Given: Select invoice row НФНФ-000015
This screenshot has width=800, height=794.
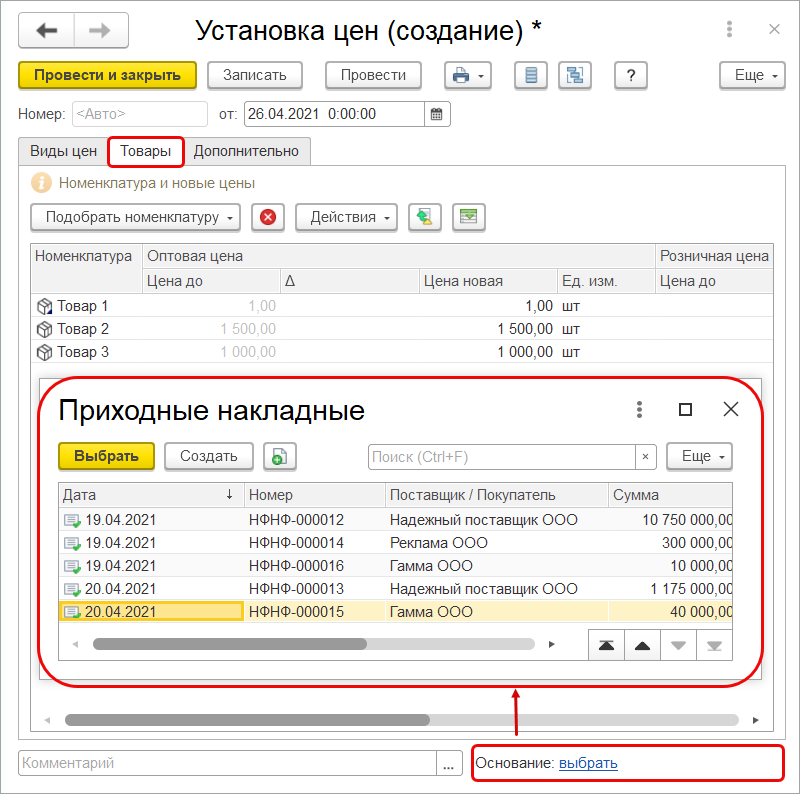Looking at the screenshot, I should 395,612.
